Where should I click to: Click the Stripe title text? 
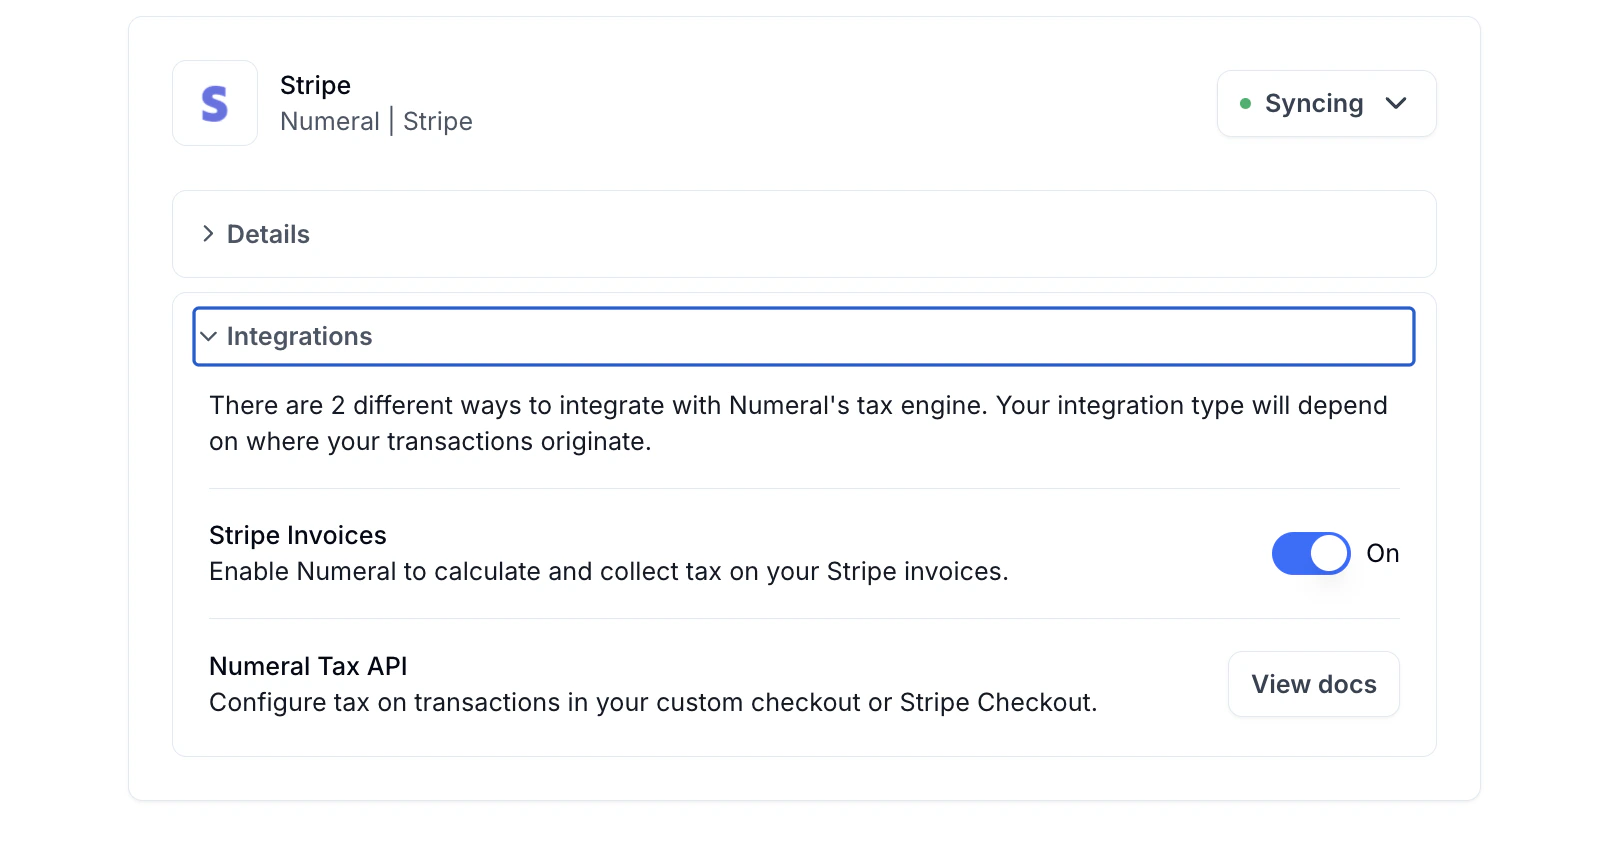315,85
